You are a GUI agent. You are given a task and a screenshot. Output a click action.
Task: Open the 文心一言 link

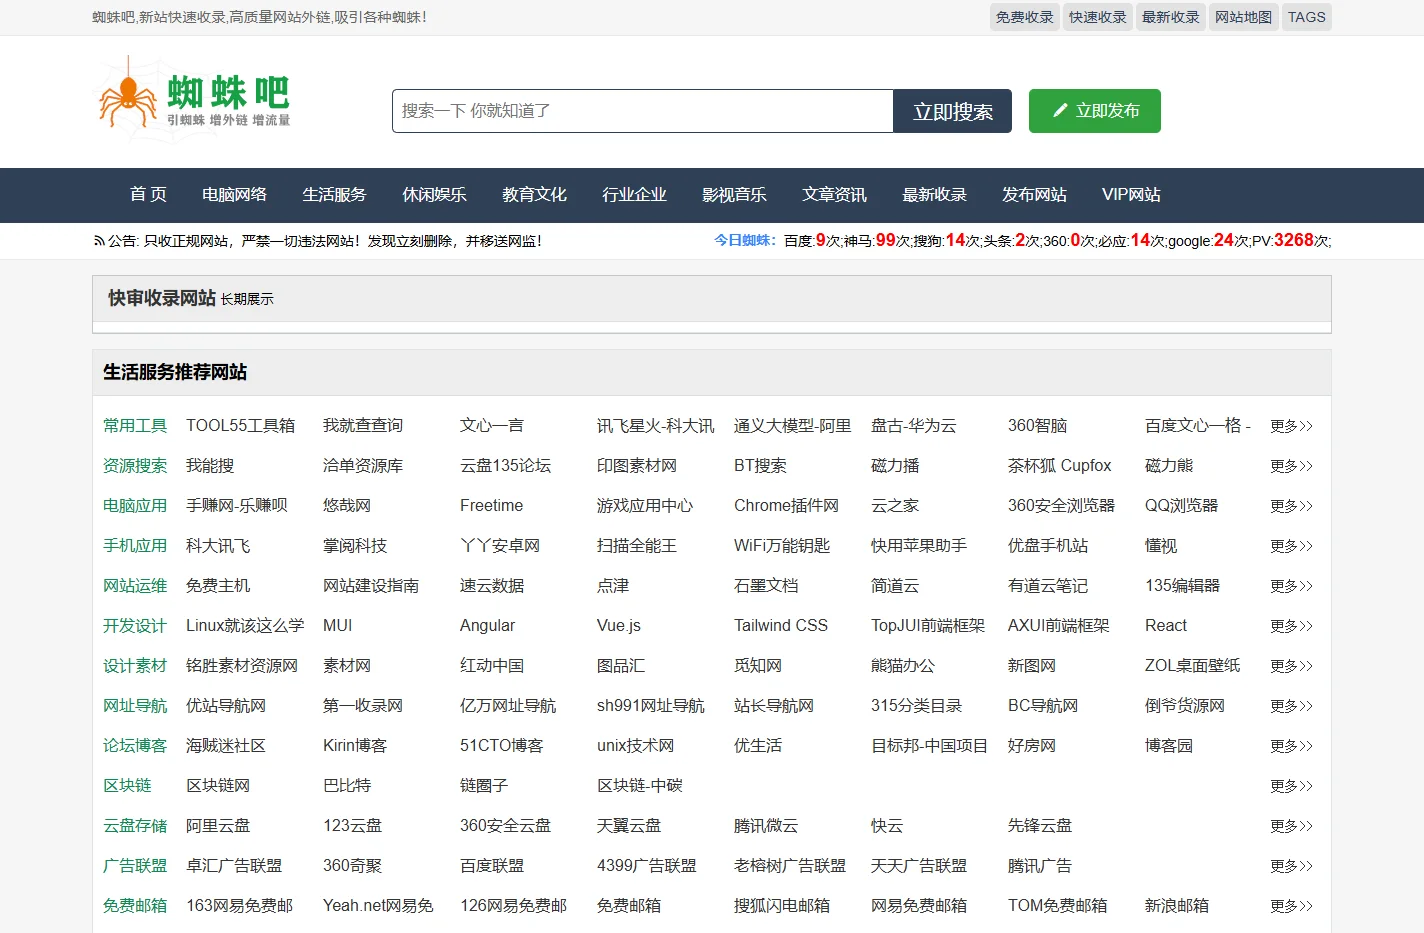point(492,426)
